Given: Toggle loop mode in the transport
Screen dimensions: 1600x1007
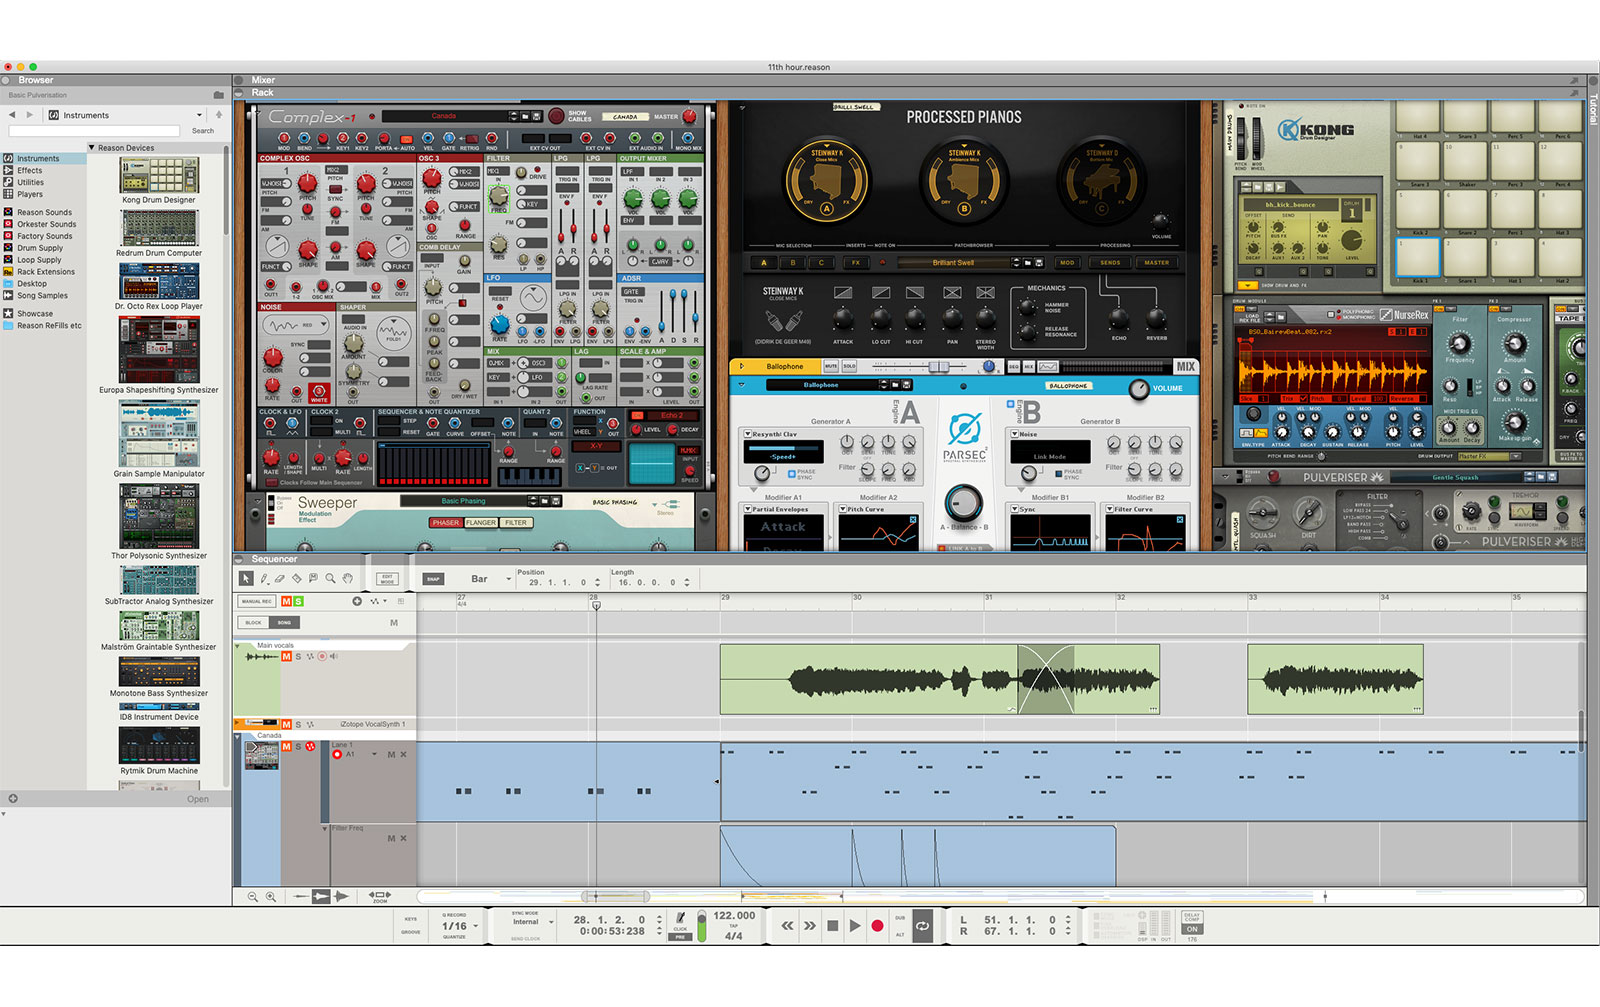Looking at the screenshot, I should [x=922, y=926].
